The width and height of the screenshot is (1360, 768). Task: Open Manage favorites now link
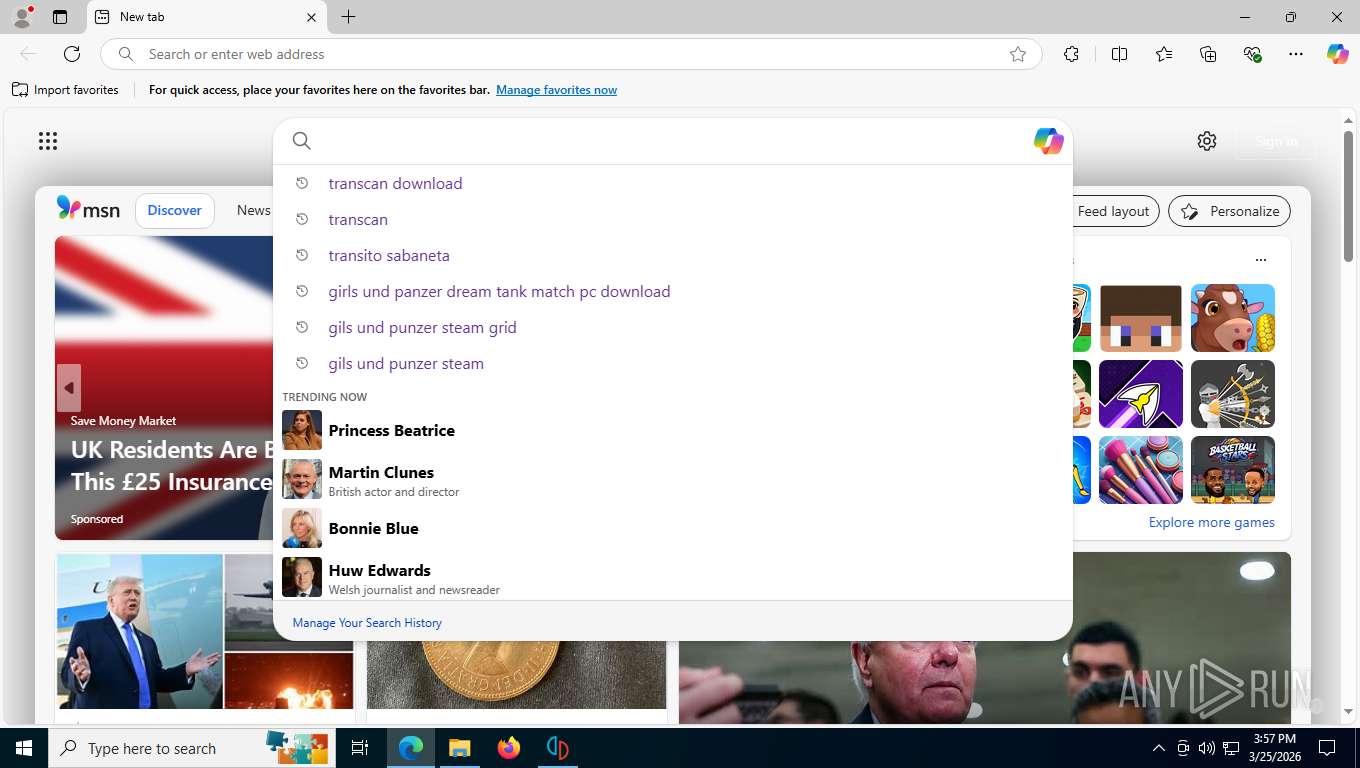[x=556, y=90]
